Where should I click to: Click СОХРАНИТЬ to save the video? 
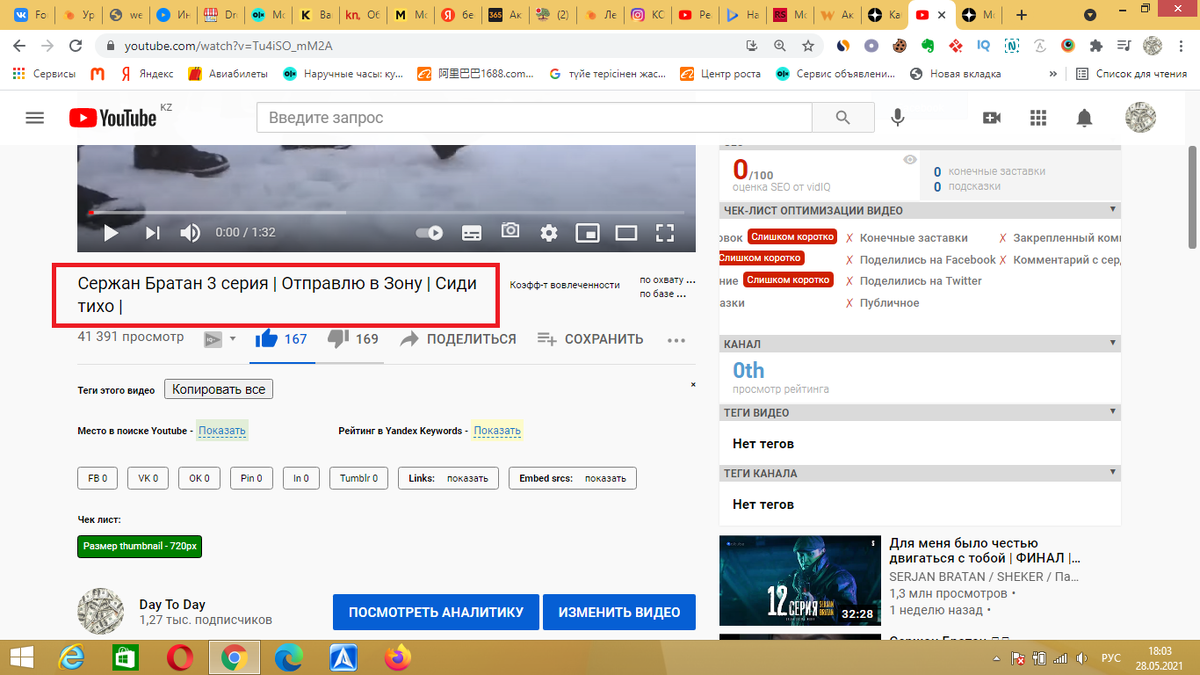click(x=590, y=339)
